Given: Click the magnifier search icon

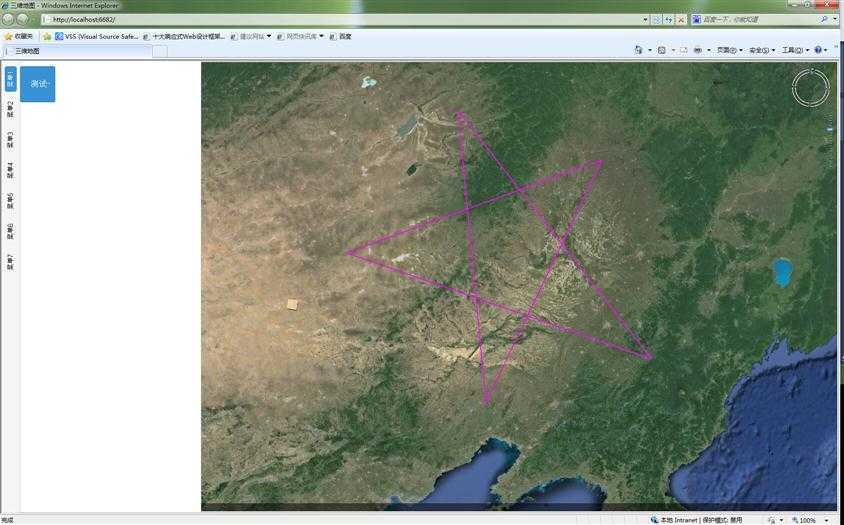Looking at the screenshot, I should (824, 19).
